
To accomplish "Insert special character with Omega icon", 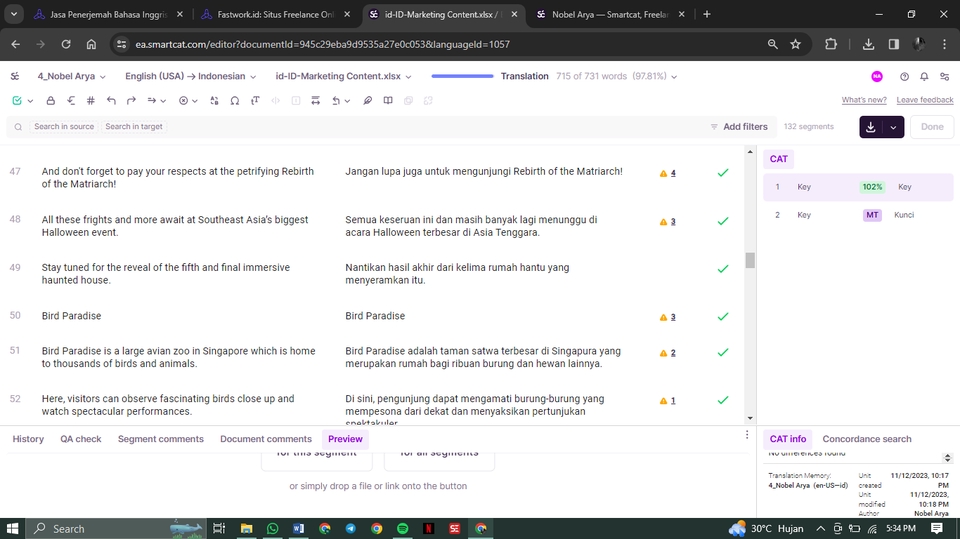I will pos(234,100).
